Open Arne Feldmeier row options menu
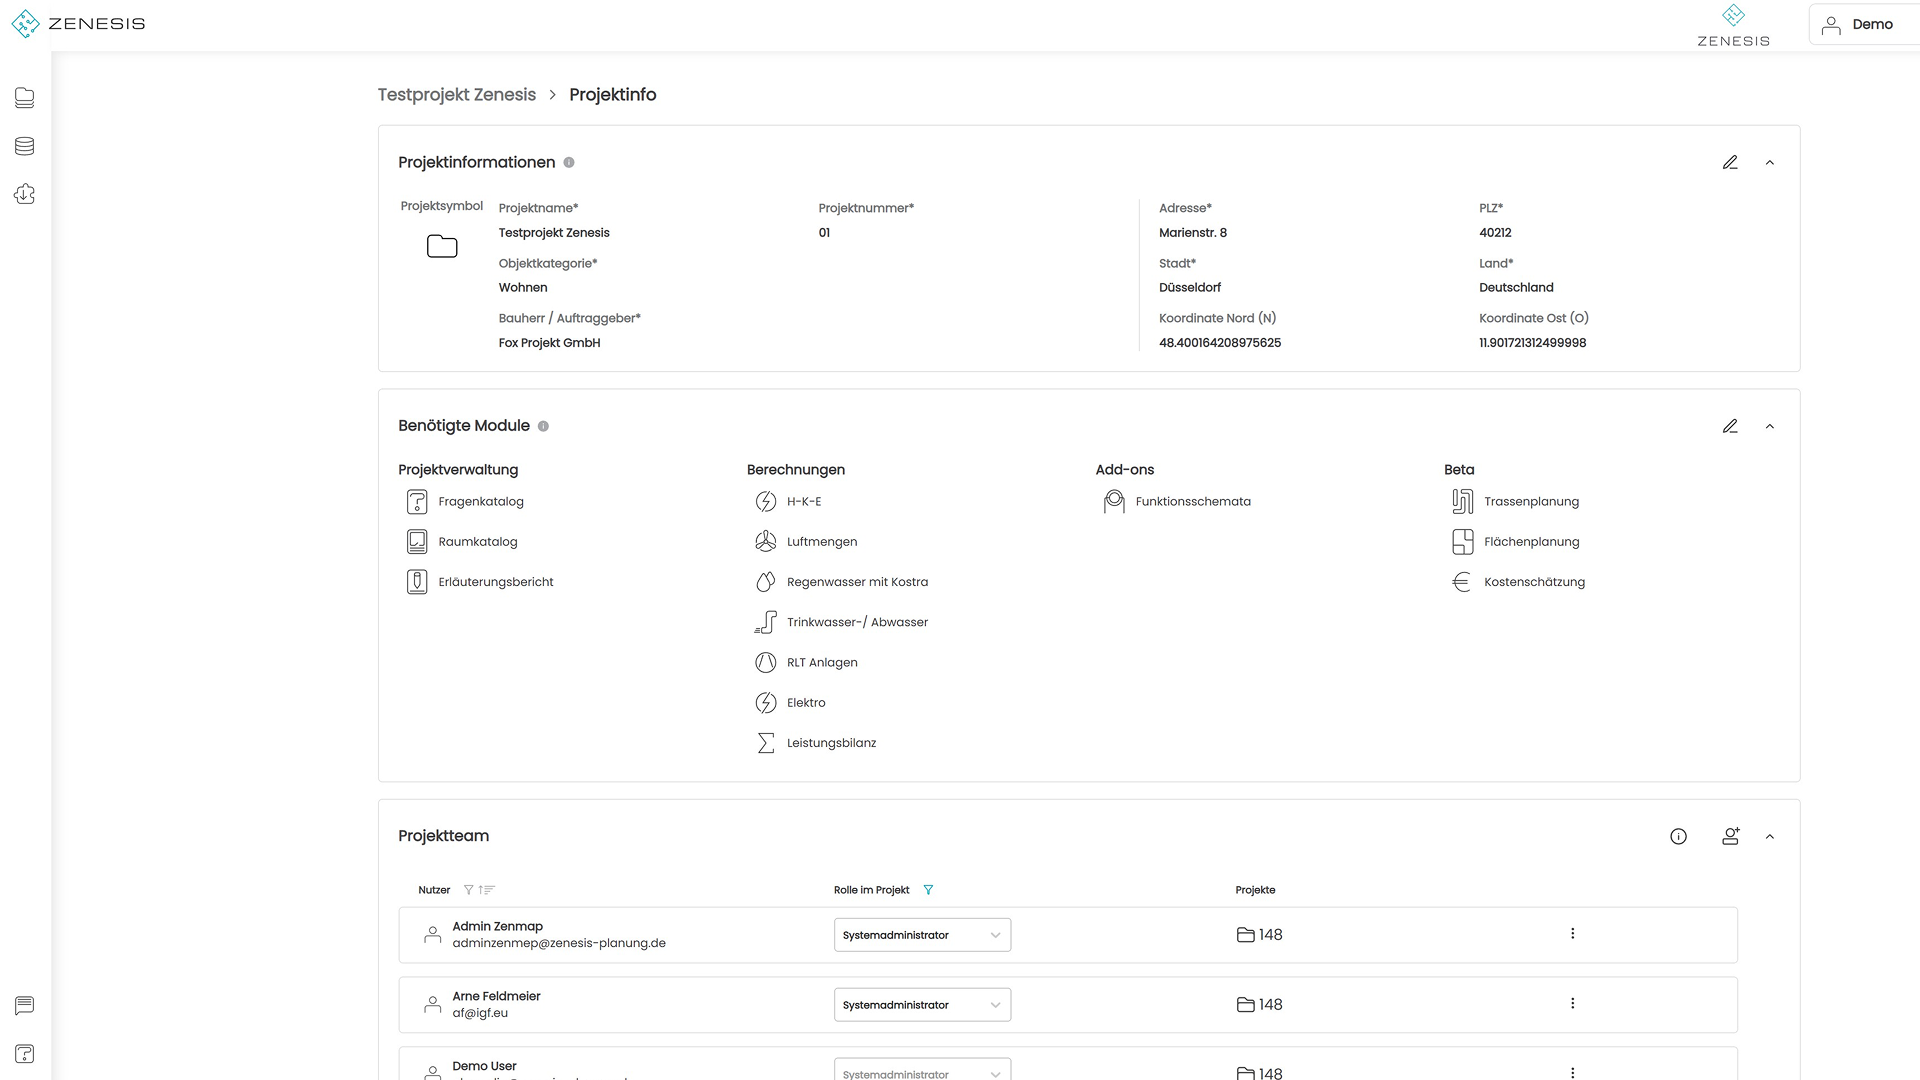The width and height of the screenshot is (1920, 1080). pos(1572,1003)
